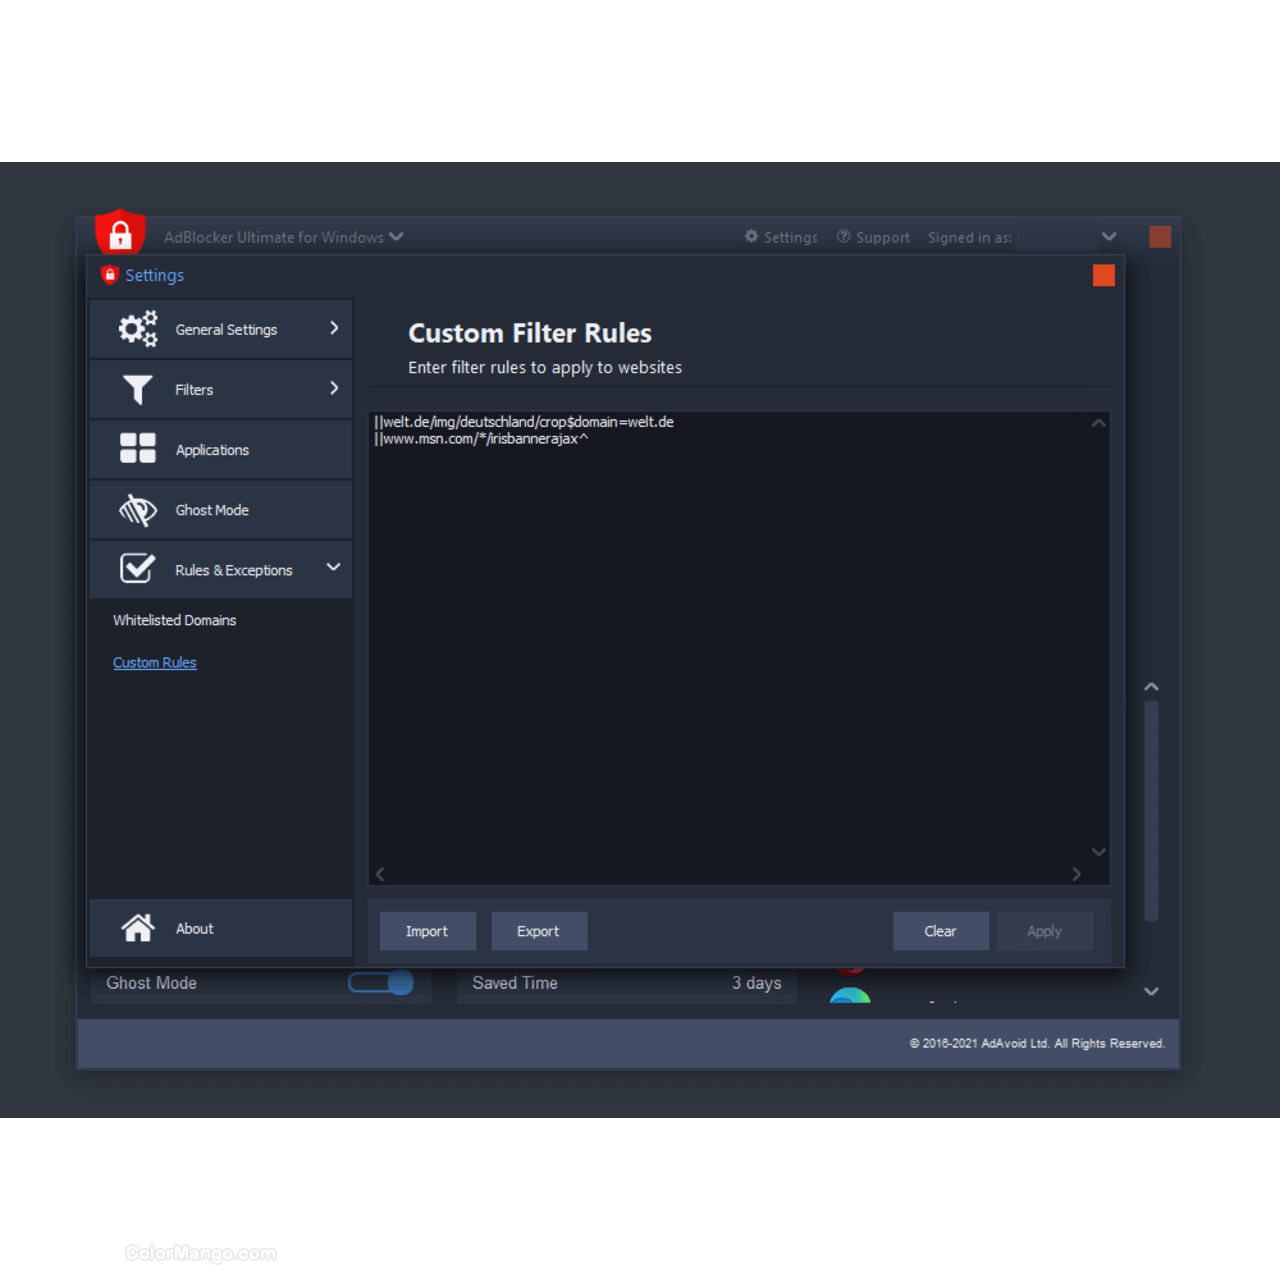Click the Saved Time 3 days entry

click(627, 983)
